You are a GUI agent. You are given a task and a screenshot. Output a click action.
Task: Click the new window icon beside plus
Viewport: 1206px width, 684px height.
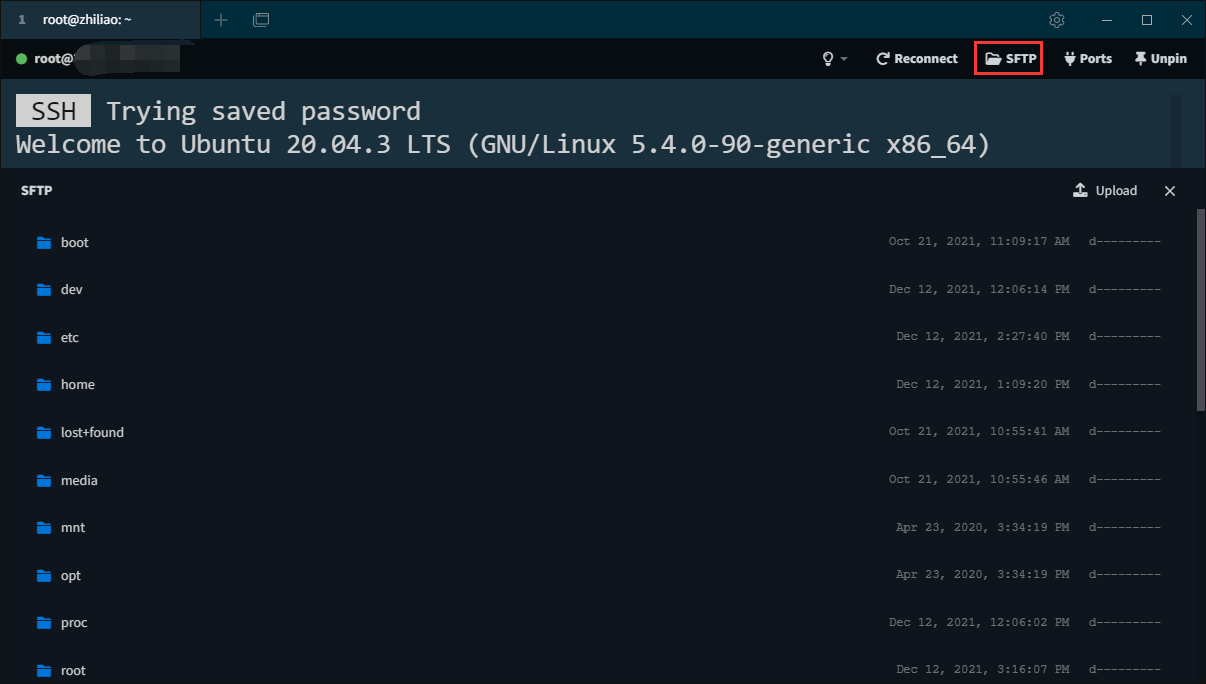tap(260, 19)
